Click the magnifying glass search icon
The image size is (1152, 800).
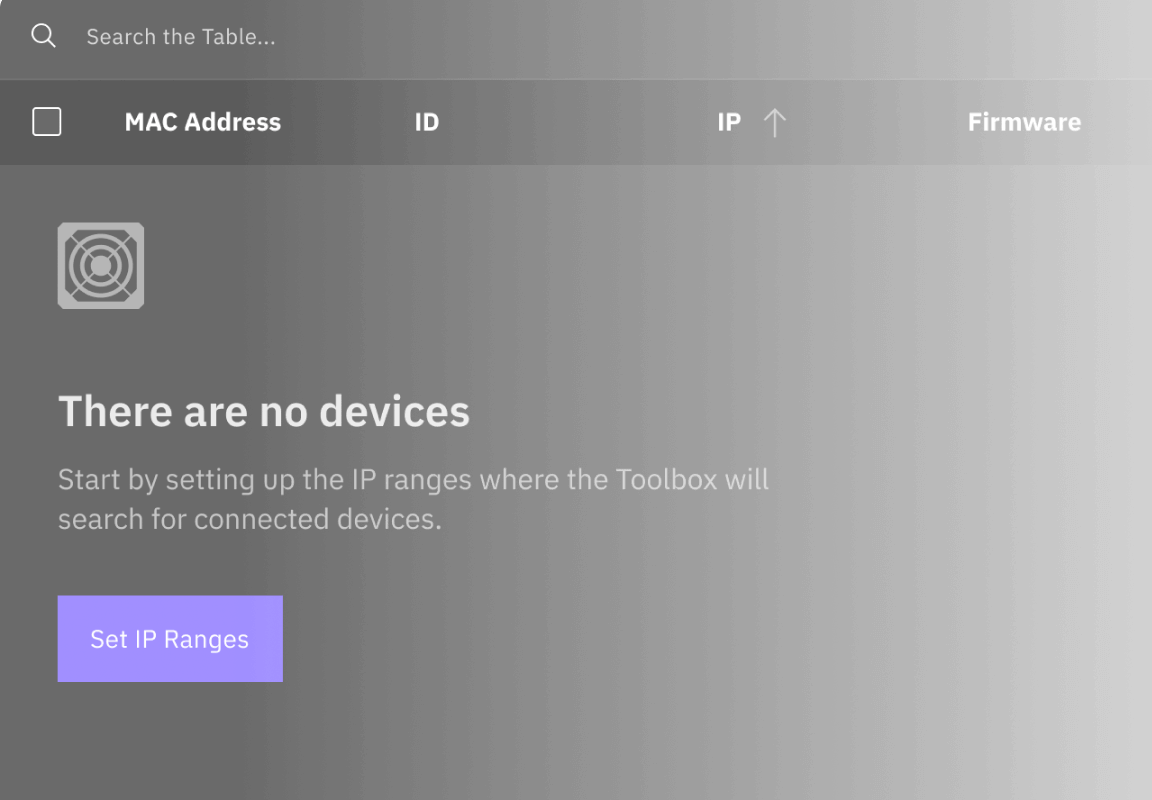coord(43,37)
